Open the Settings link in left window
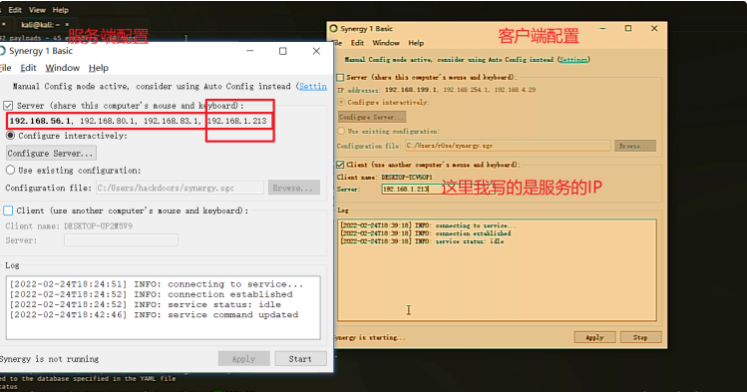Viewport: 747px width, 392px height. click(x=313, y=86)
